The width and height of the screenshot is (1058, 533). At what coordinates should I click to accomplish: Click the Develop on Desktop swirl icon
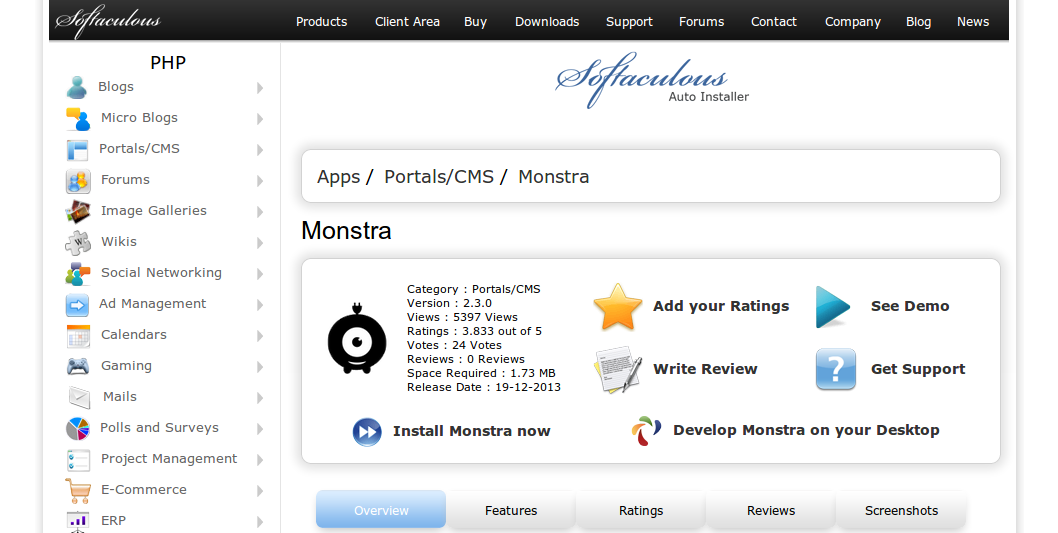click(646, 431)
